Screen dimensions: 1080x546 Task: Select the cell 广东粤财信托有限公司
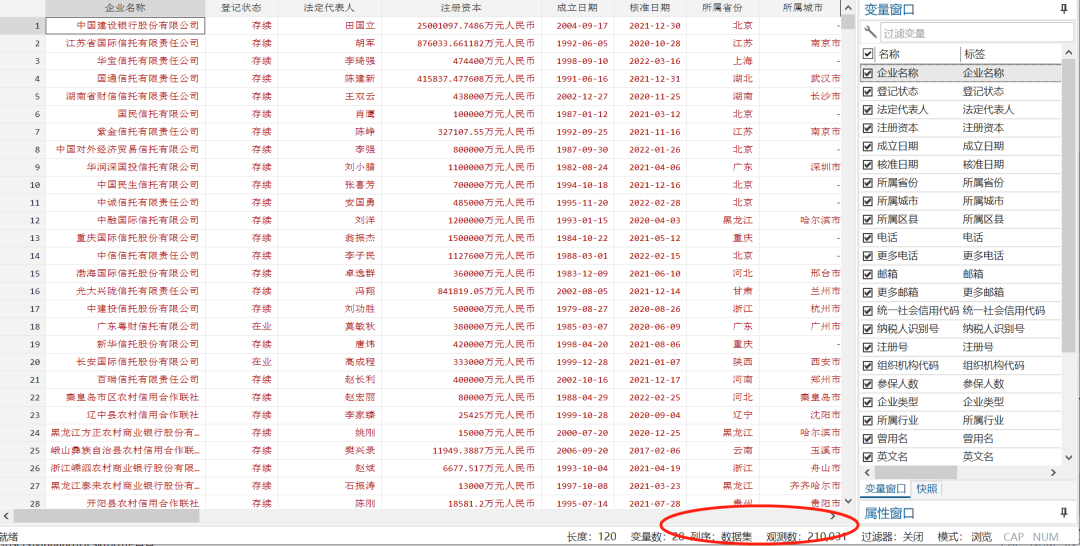[125, 326]
